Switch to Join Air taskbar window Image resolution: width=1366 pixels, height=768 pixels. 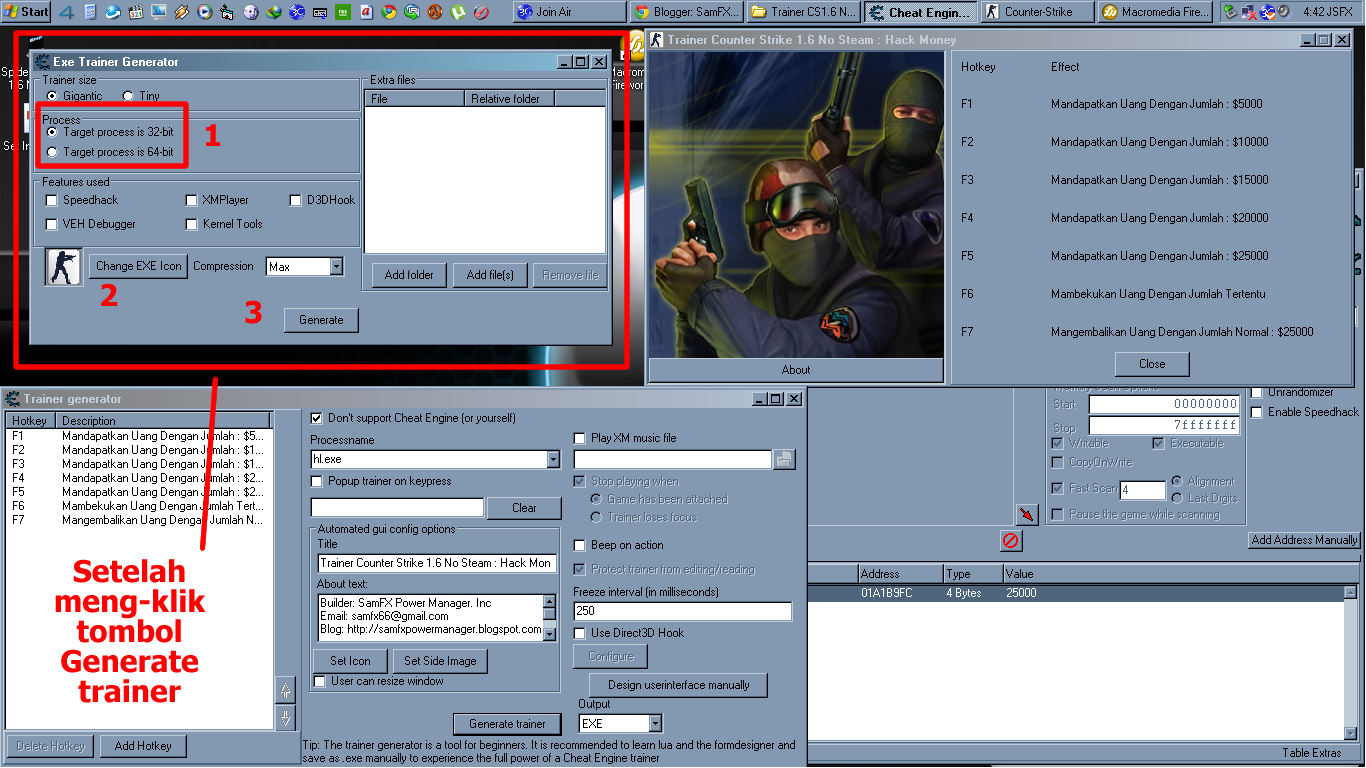tap(570, 12)
